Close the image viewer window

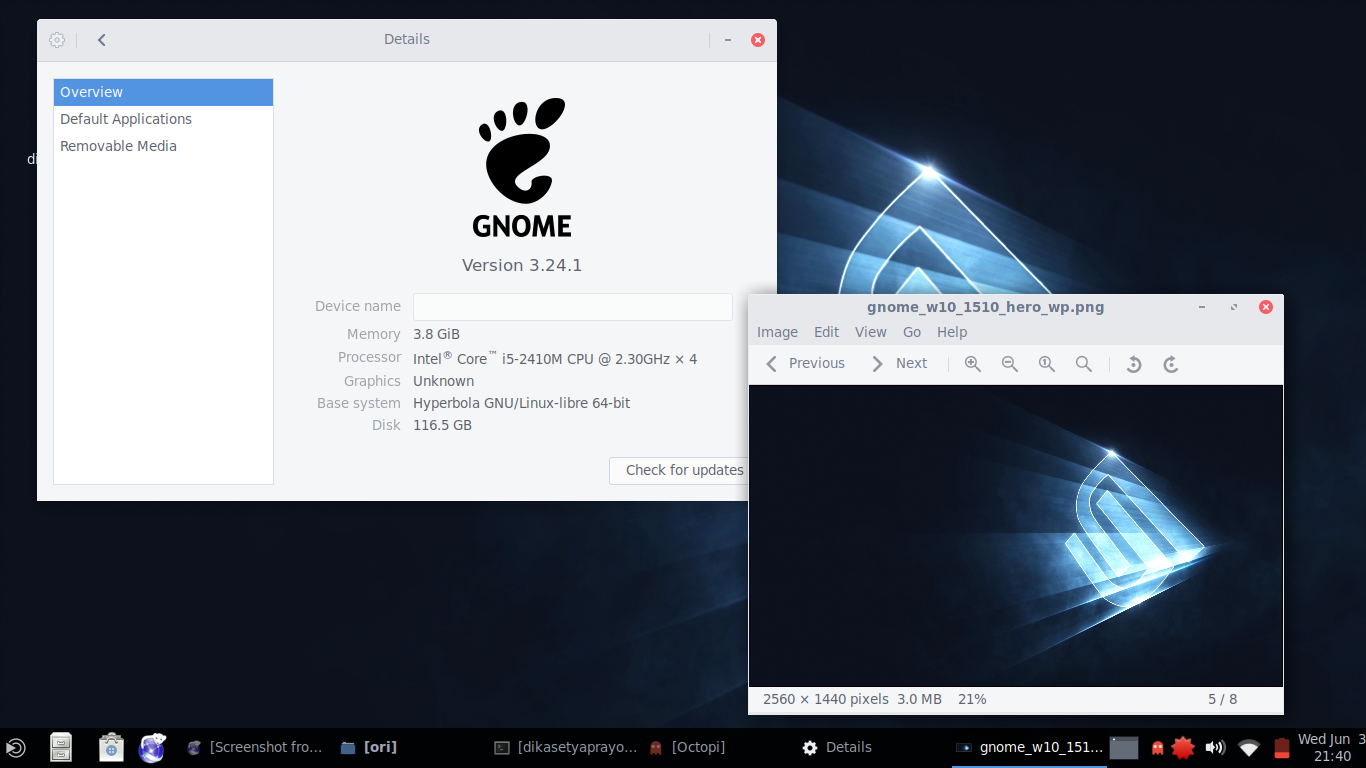point(1265,307)
